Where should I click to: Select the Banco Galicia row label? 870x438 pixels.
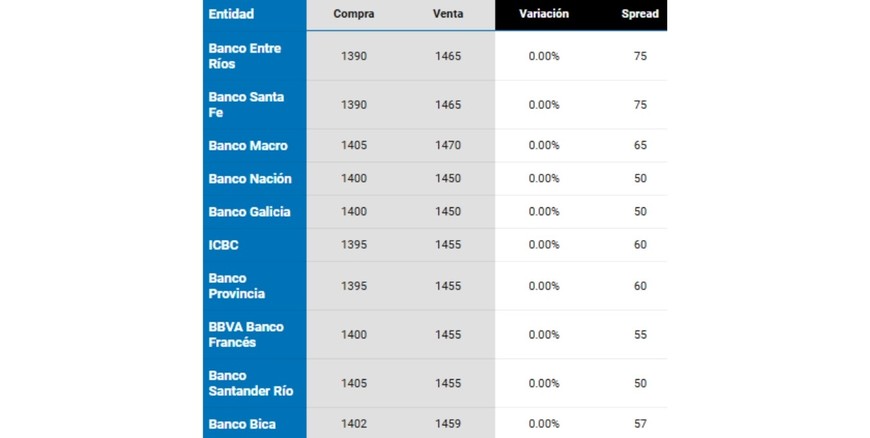[x=249, y=211]
